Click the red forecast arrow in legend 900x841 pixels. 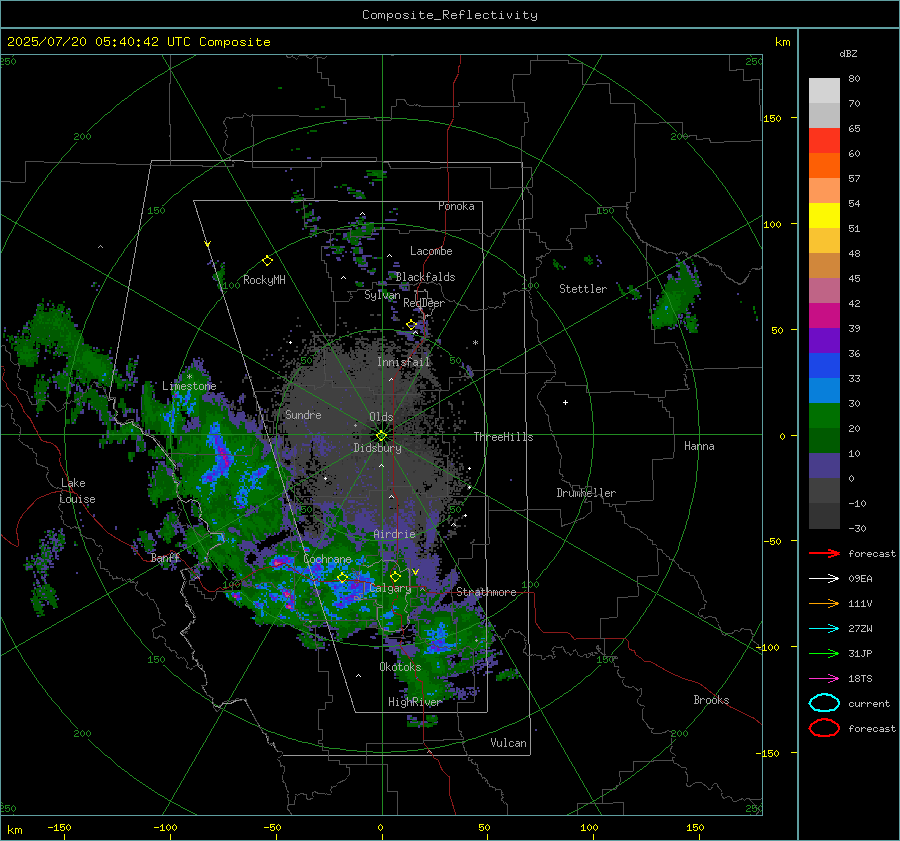824,553
